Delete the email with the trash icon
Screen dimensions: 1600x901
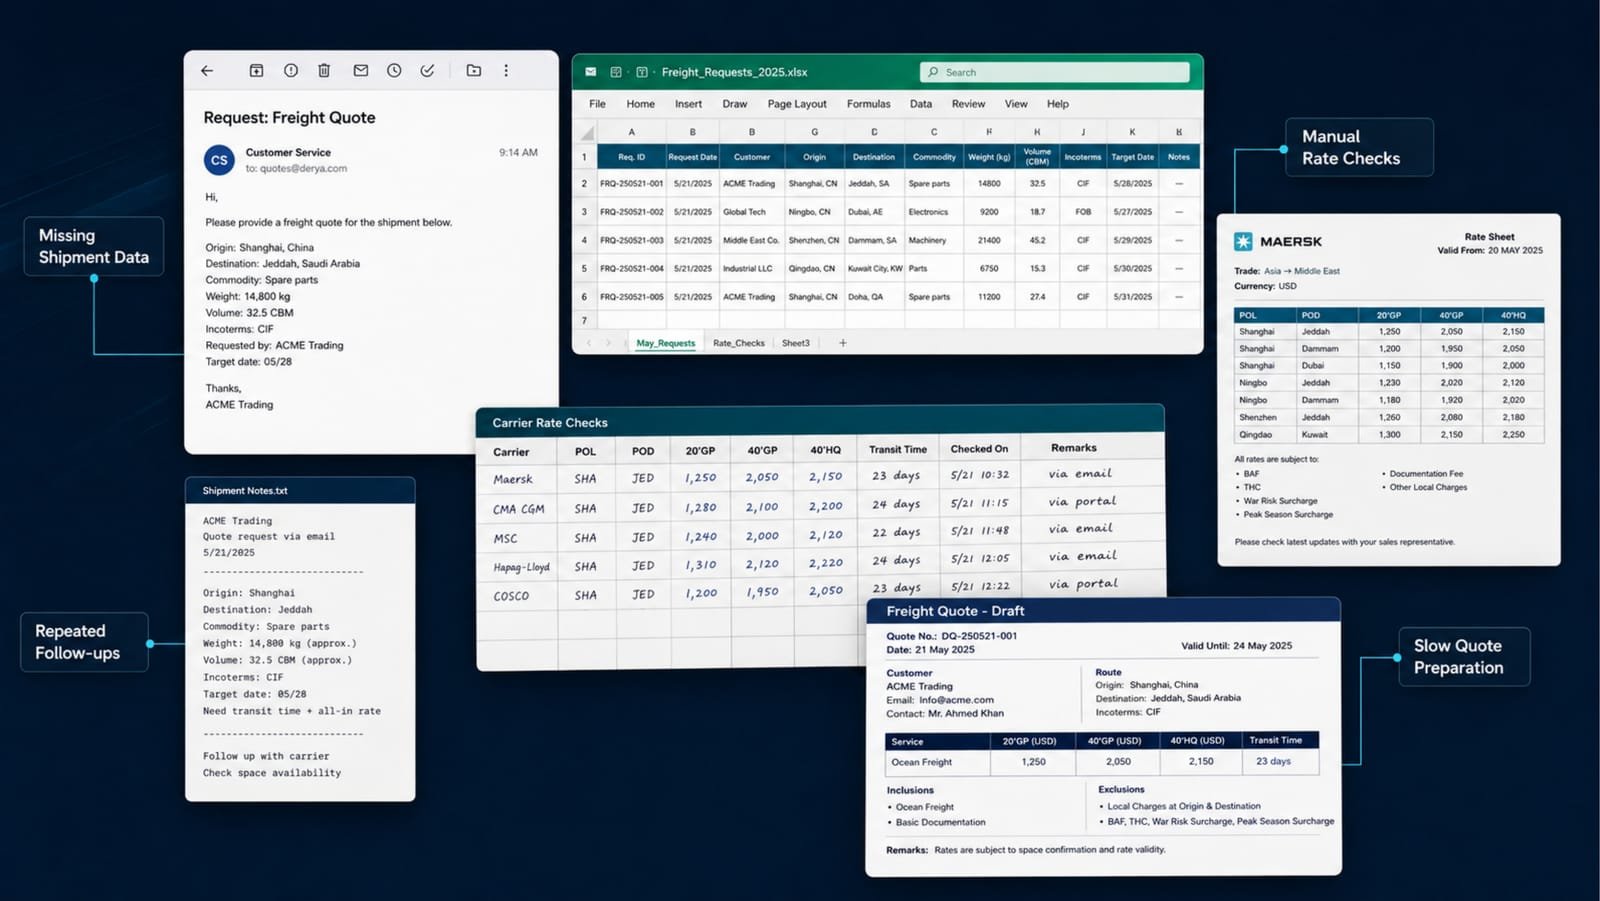point(324,71)
